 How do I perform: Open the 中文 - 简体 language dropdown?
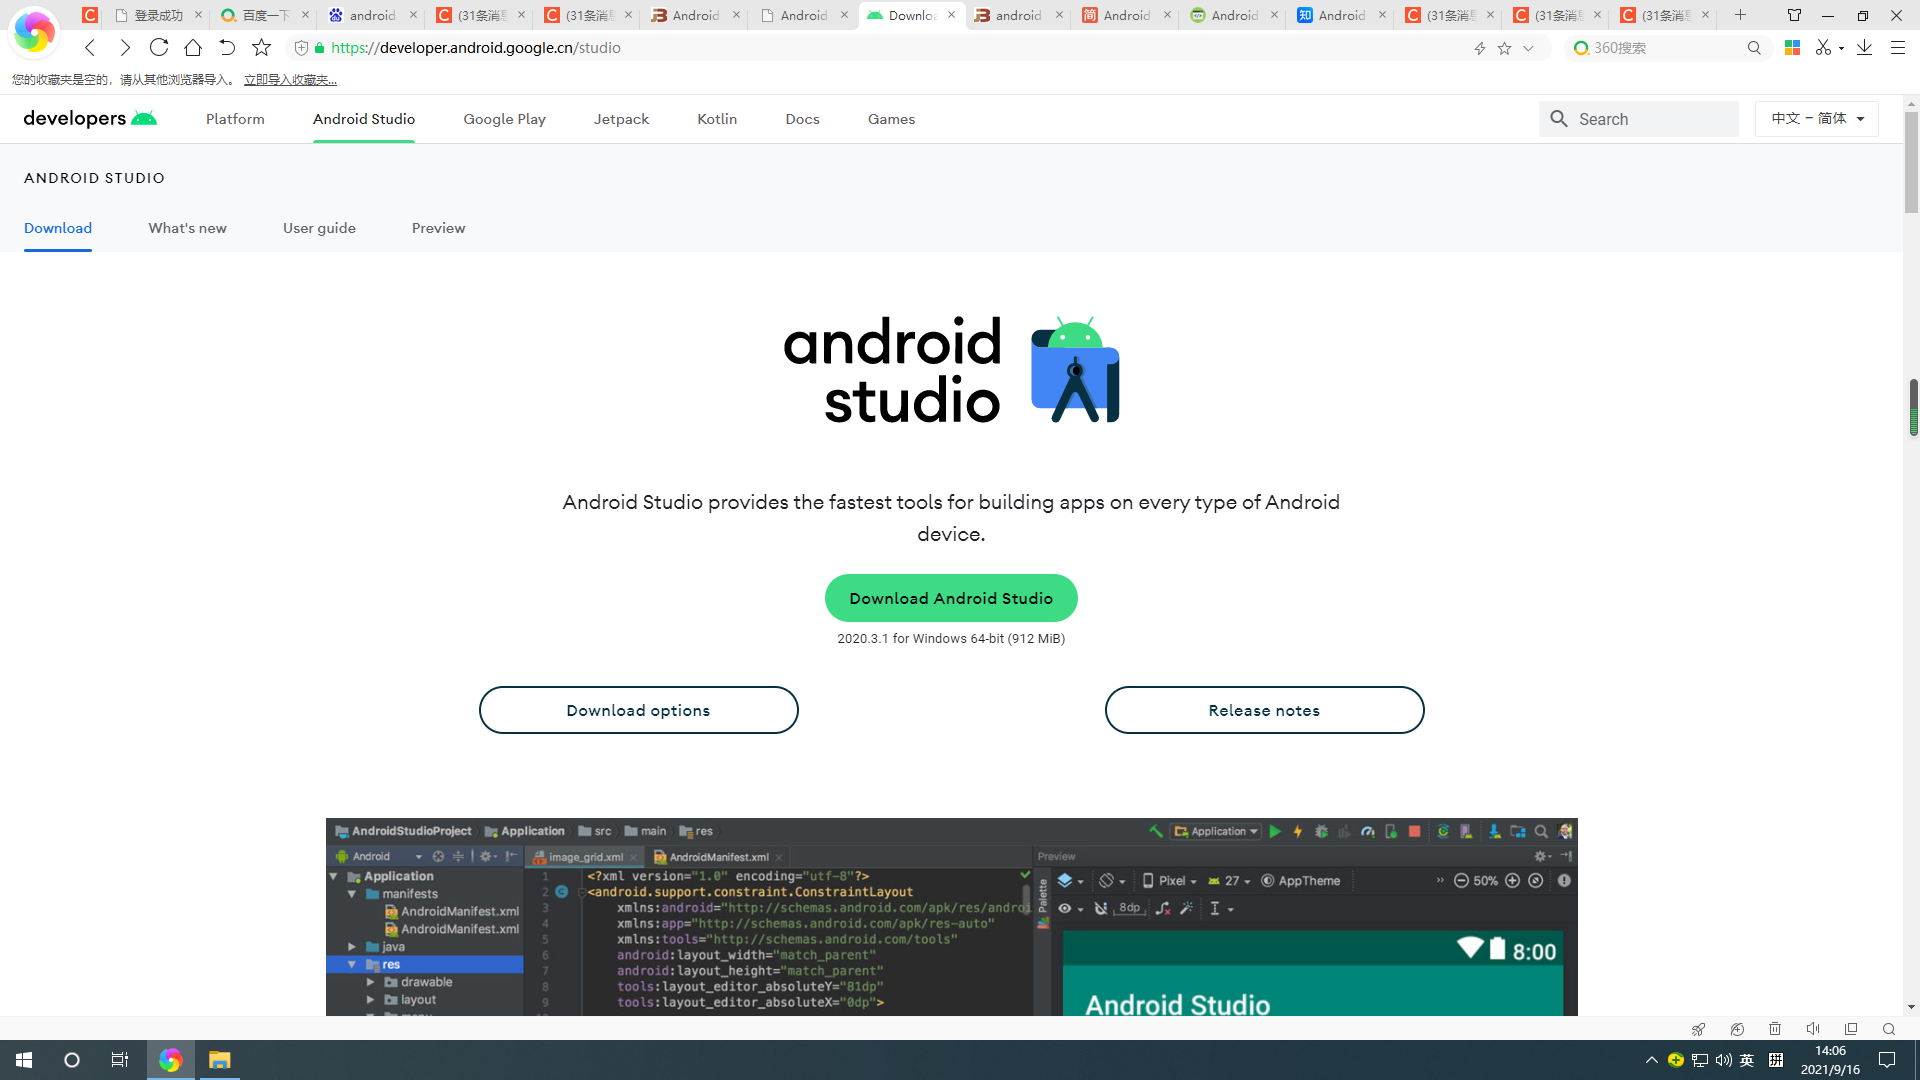coord(1817,119)
